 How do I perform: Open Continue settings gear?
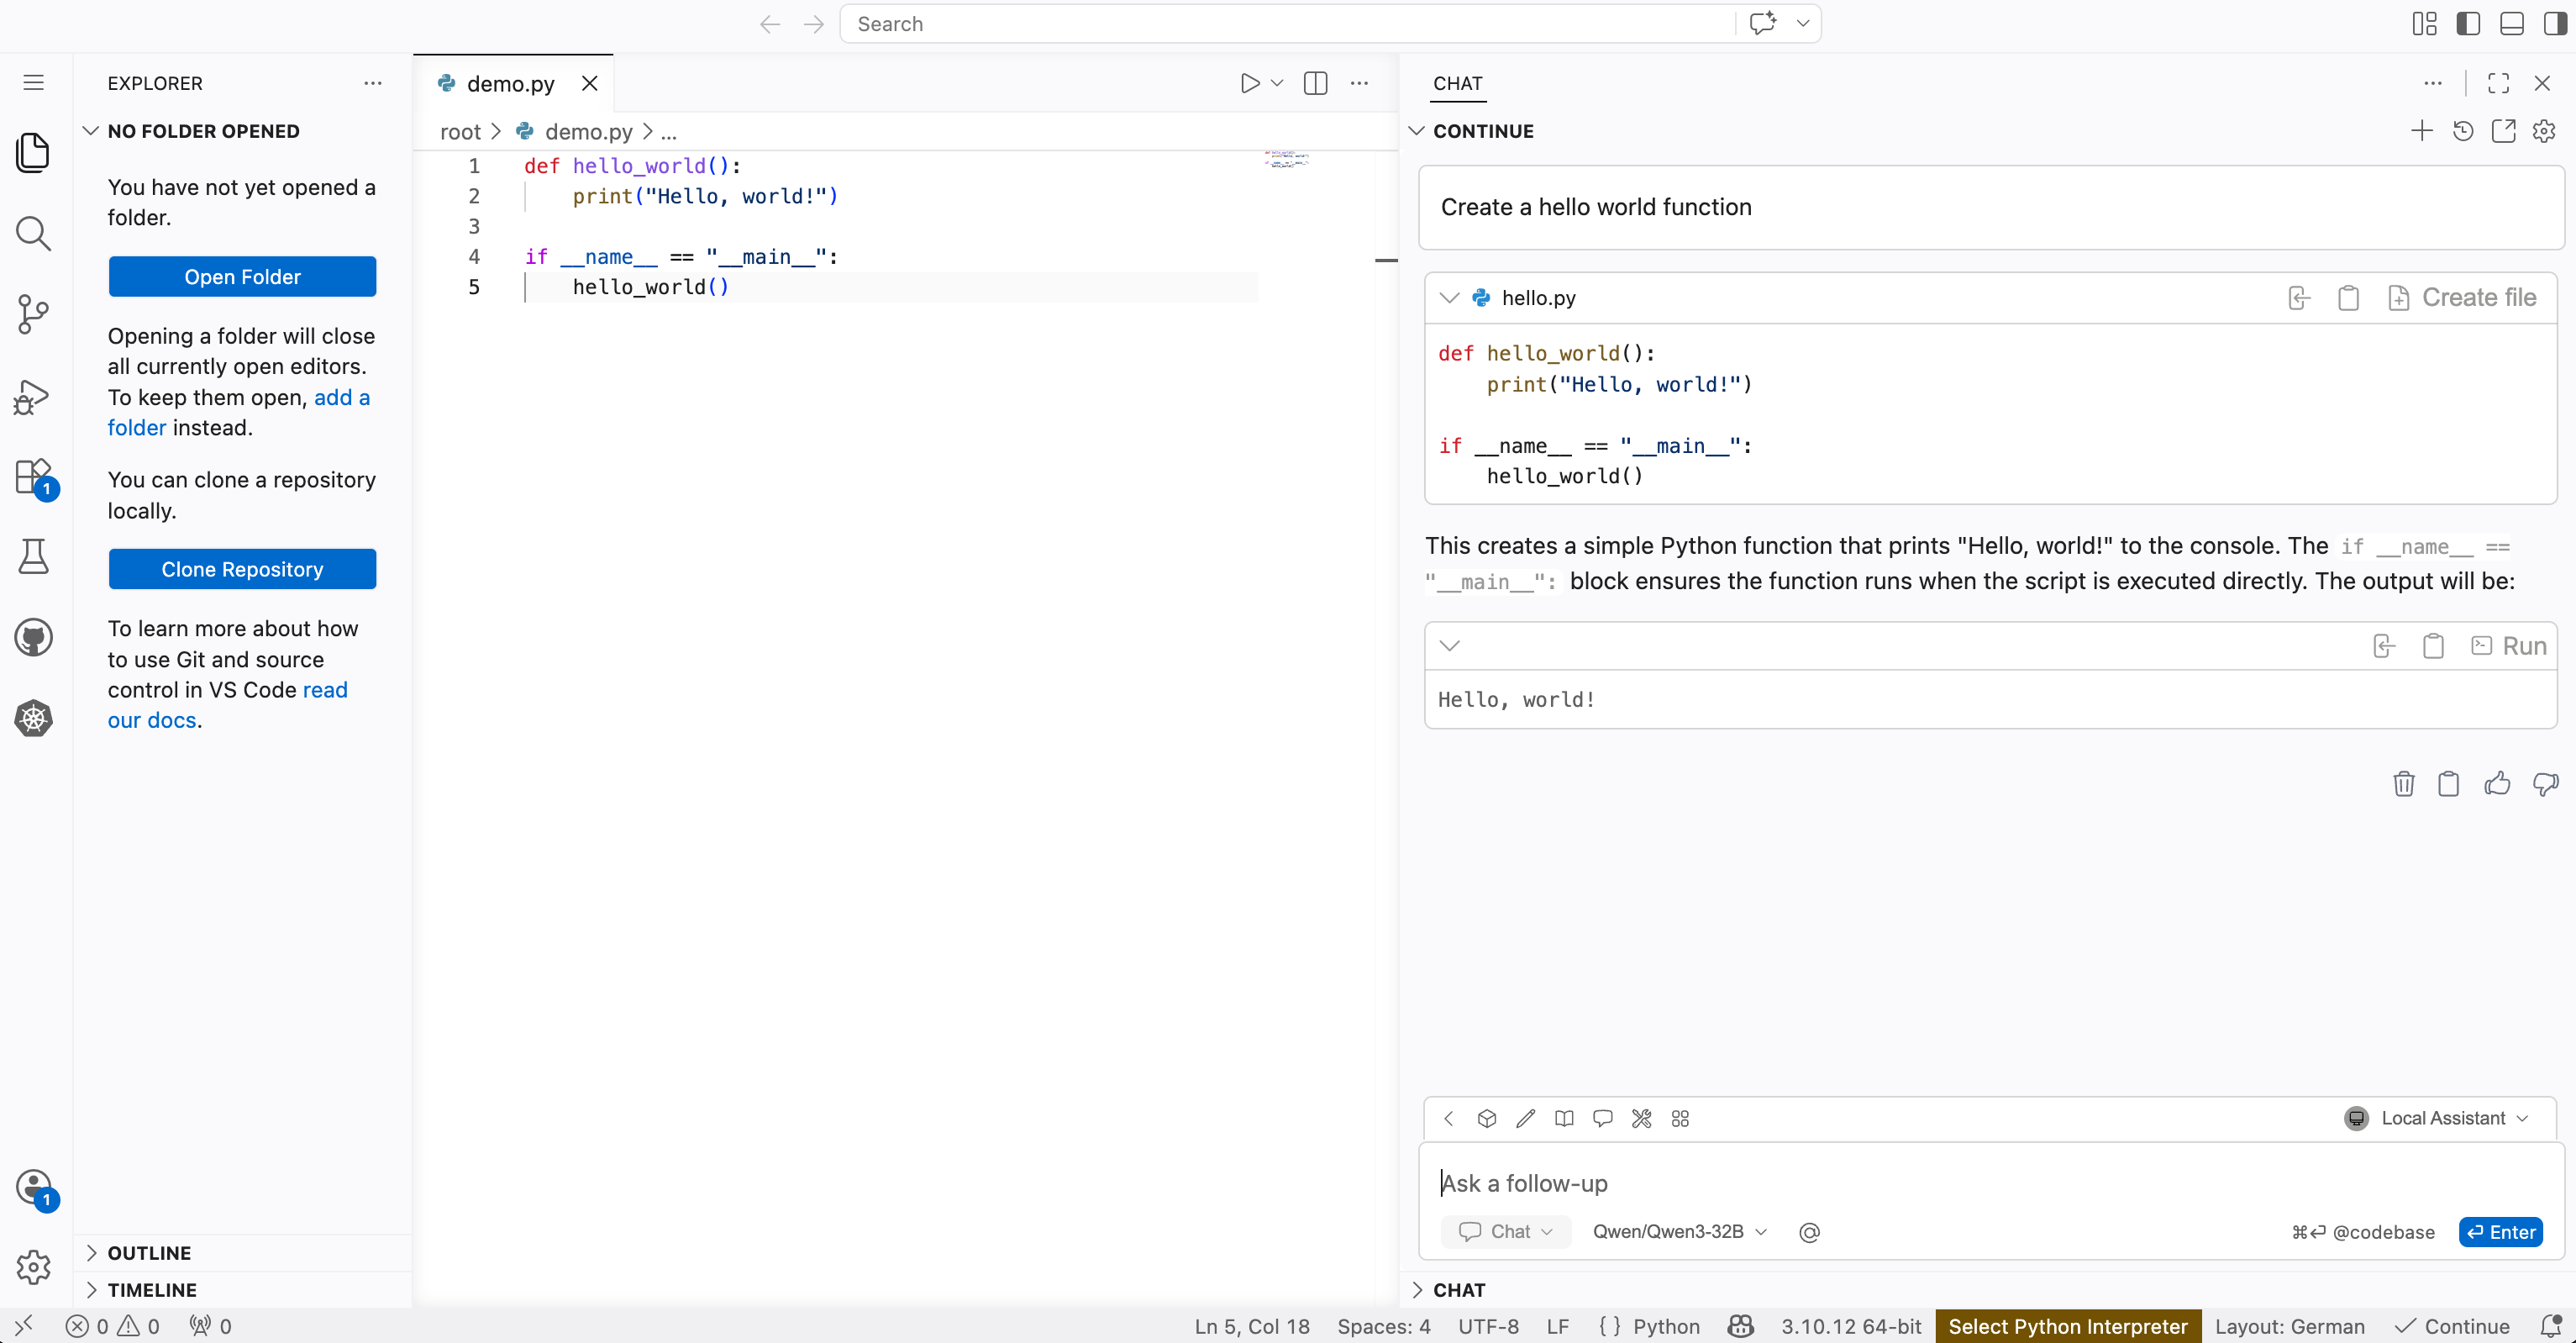tap(2544, 131)
